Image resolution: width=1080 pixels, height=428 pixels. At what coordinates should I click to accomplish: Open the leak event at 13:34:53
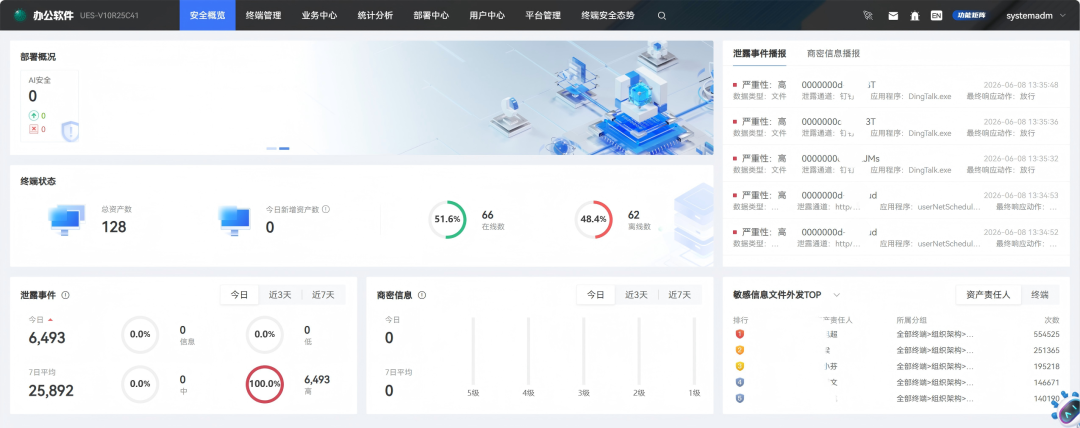point(895,201)
